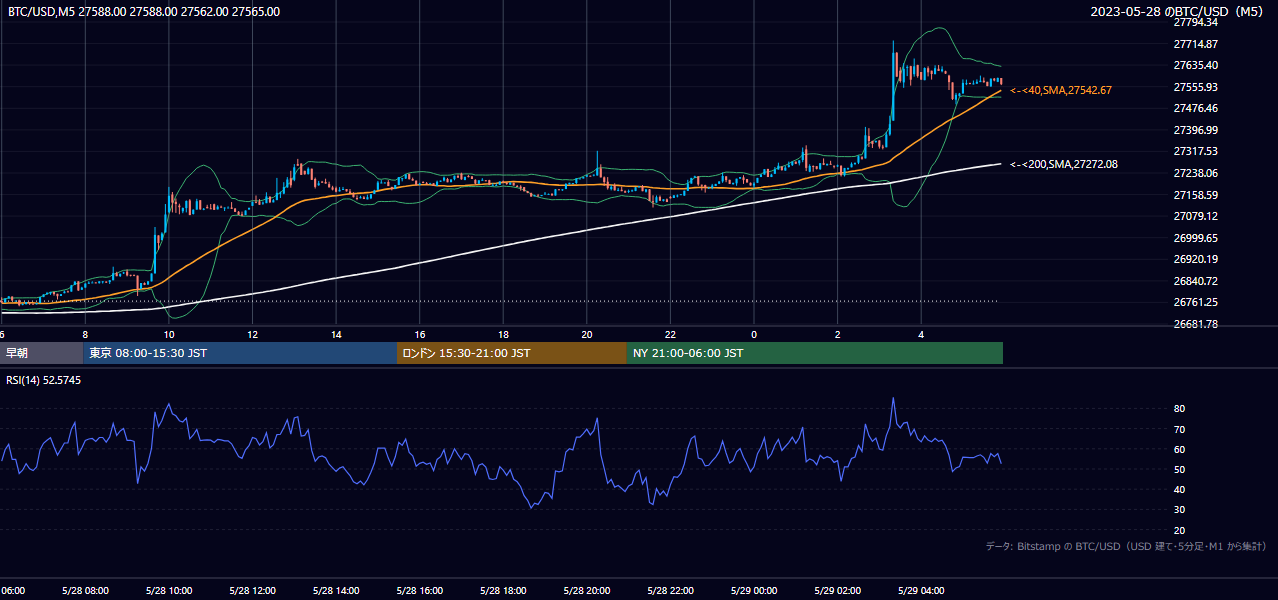Click bottom time label 5/28 16:00

point(420,591)
